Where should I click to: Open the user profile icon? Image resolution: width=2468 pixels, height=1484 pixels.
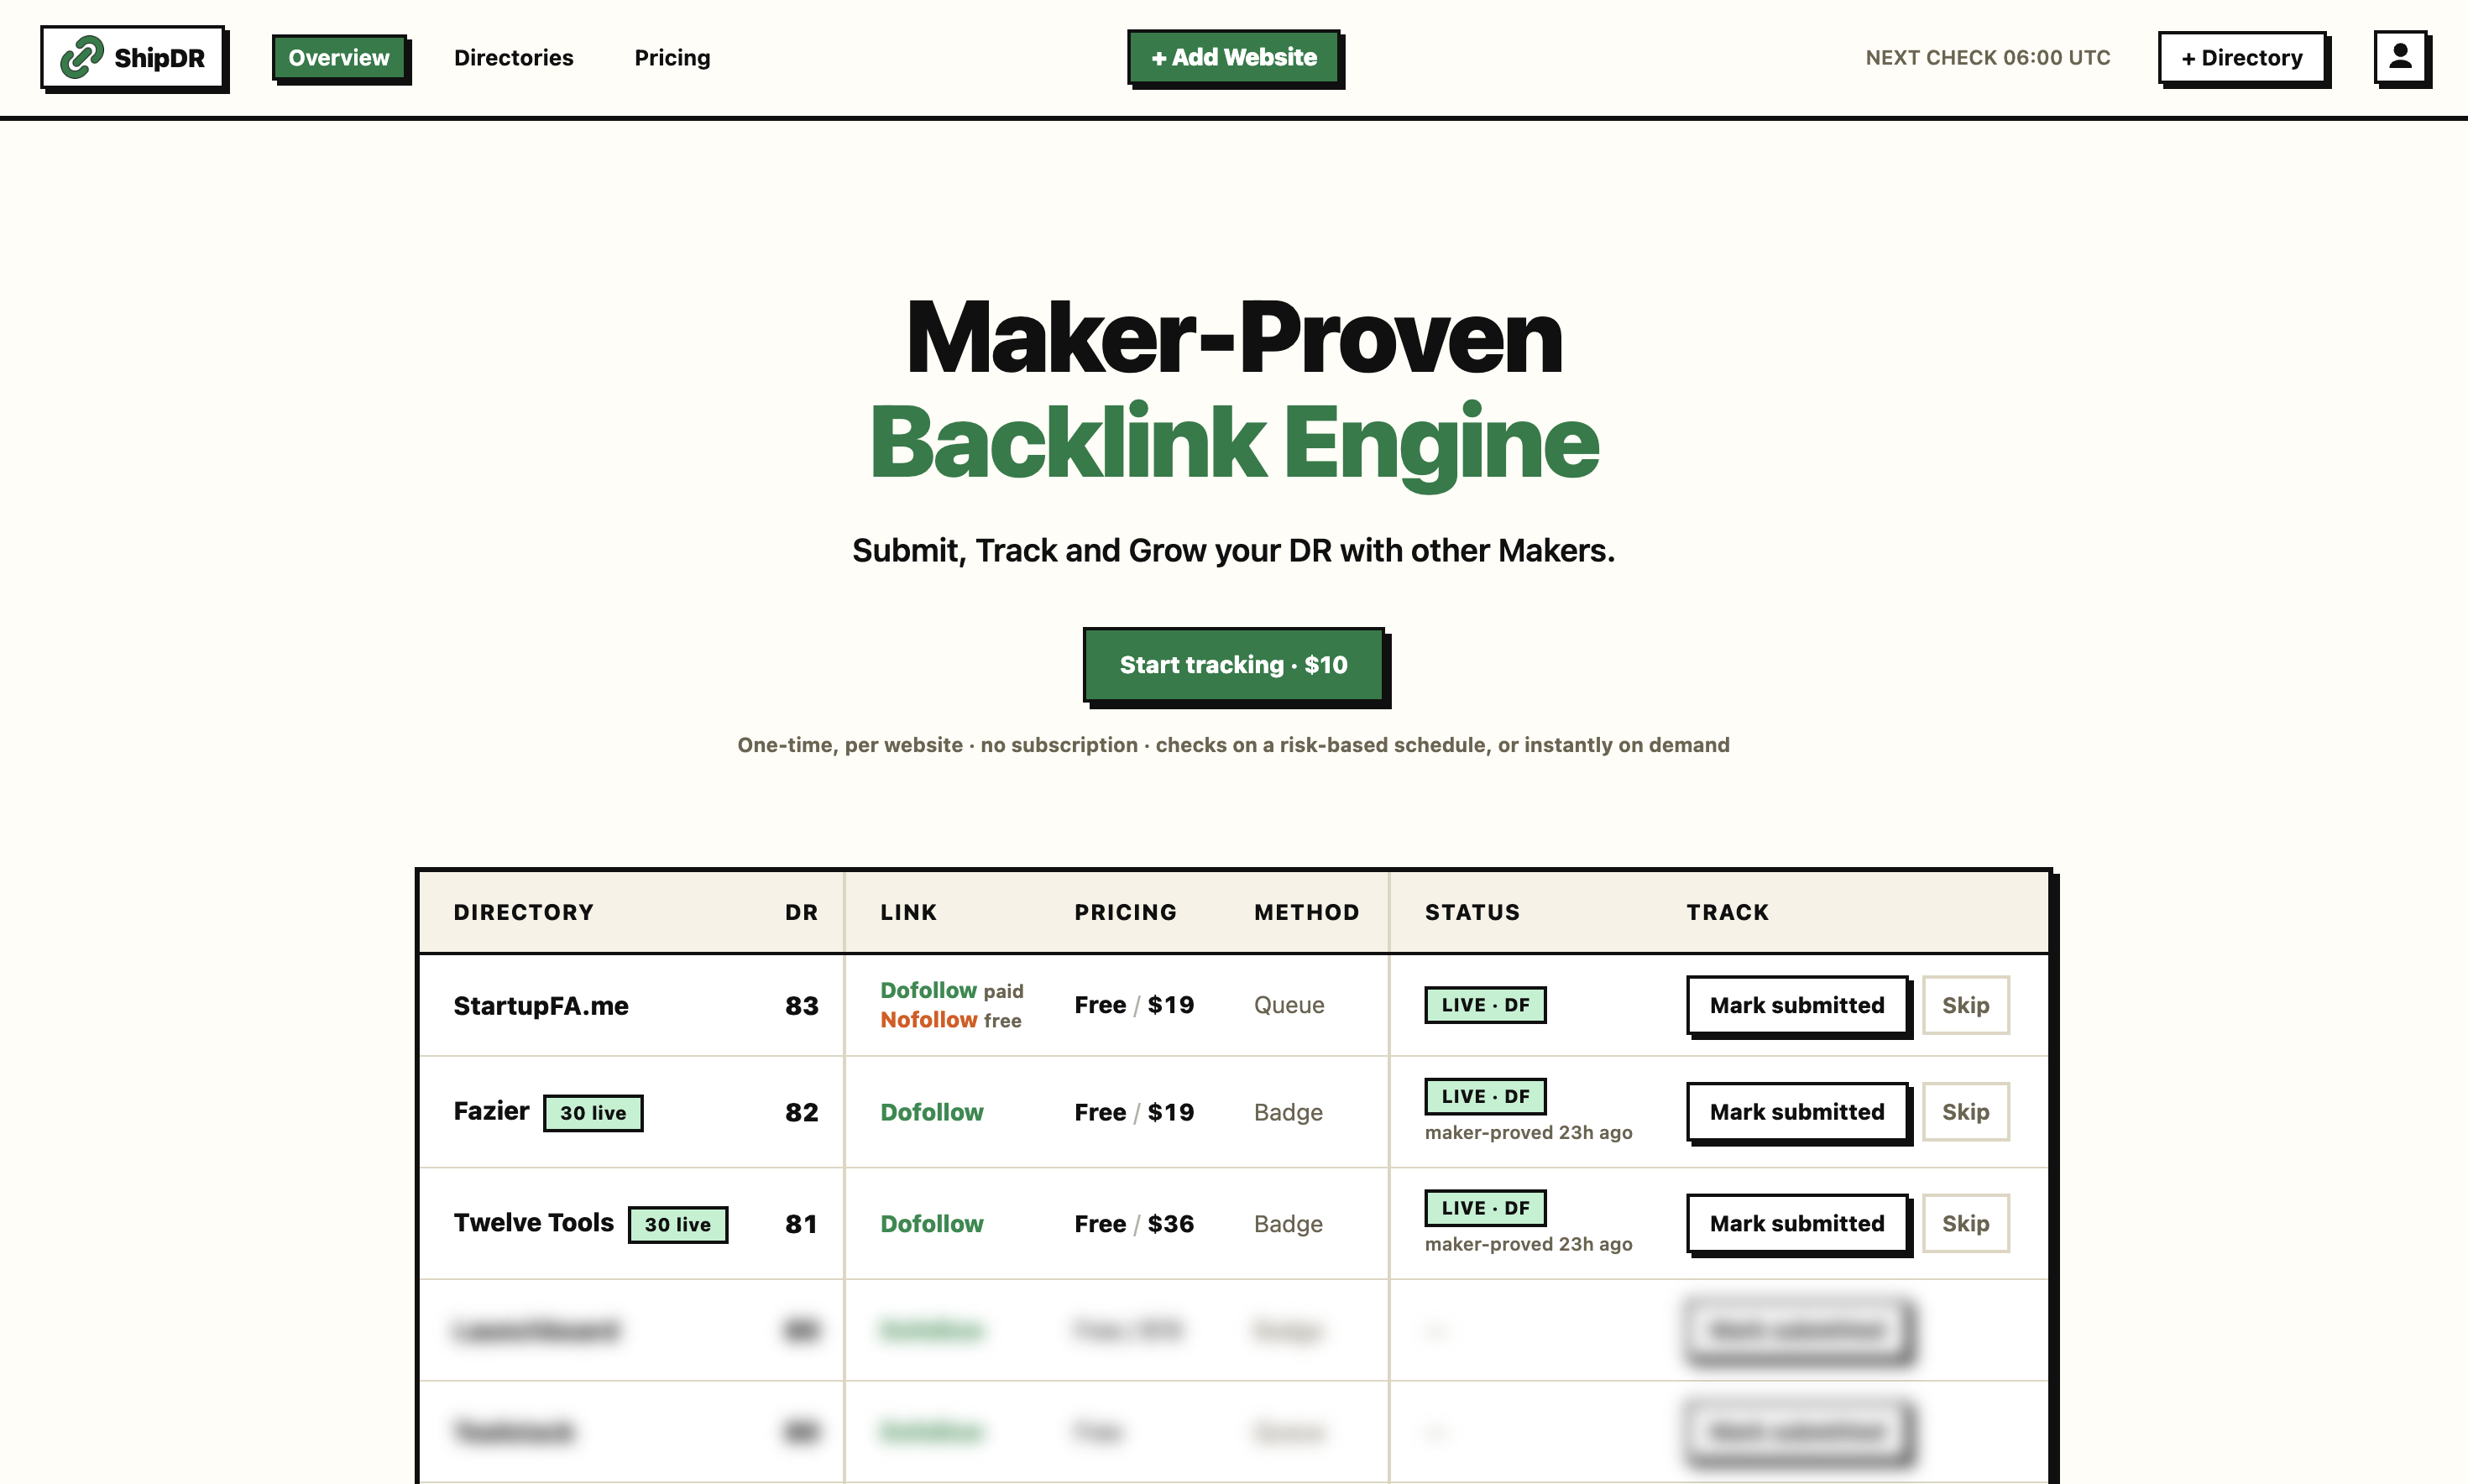(x=2400, y=57)
